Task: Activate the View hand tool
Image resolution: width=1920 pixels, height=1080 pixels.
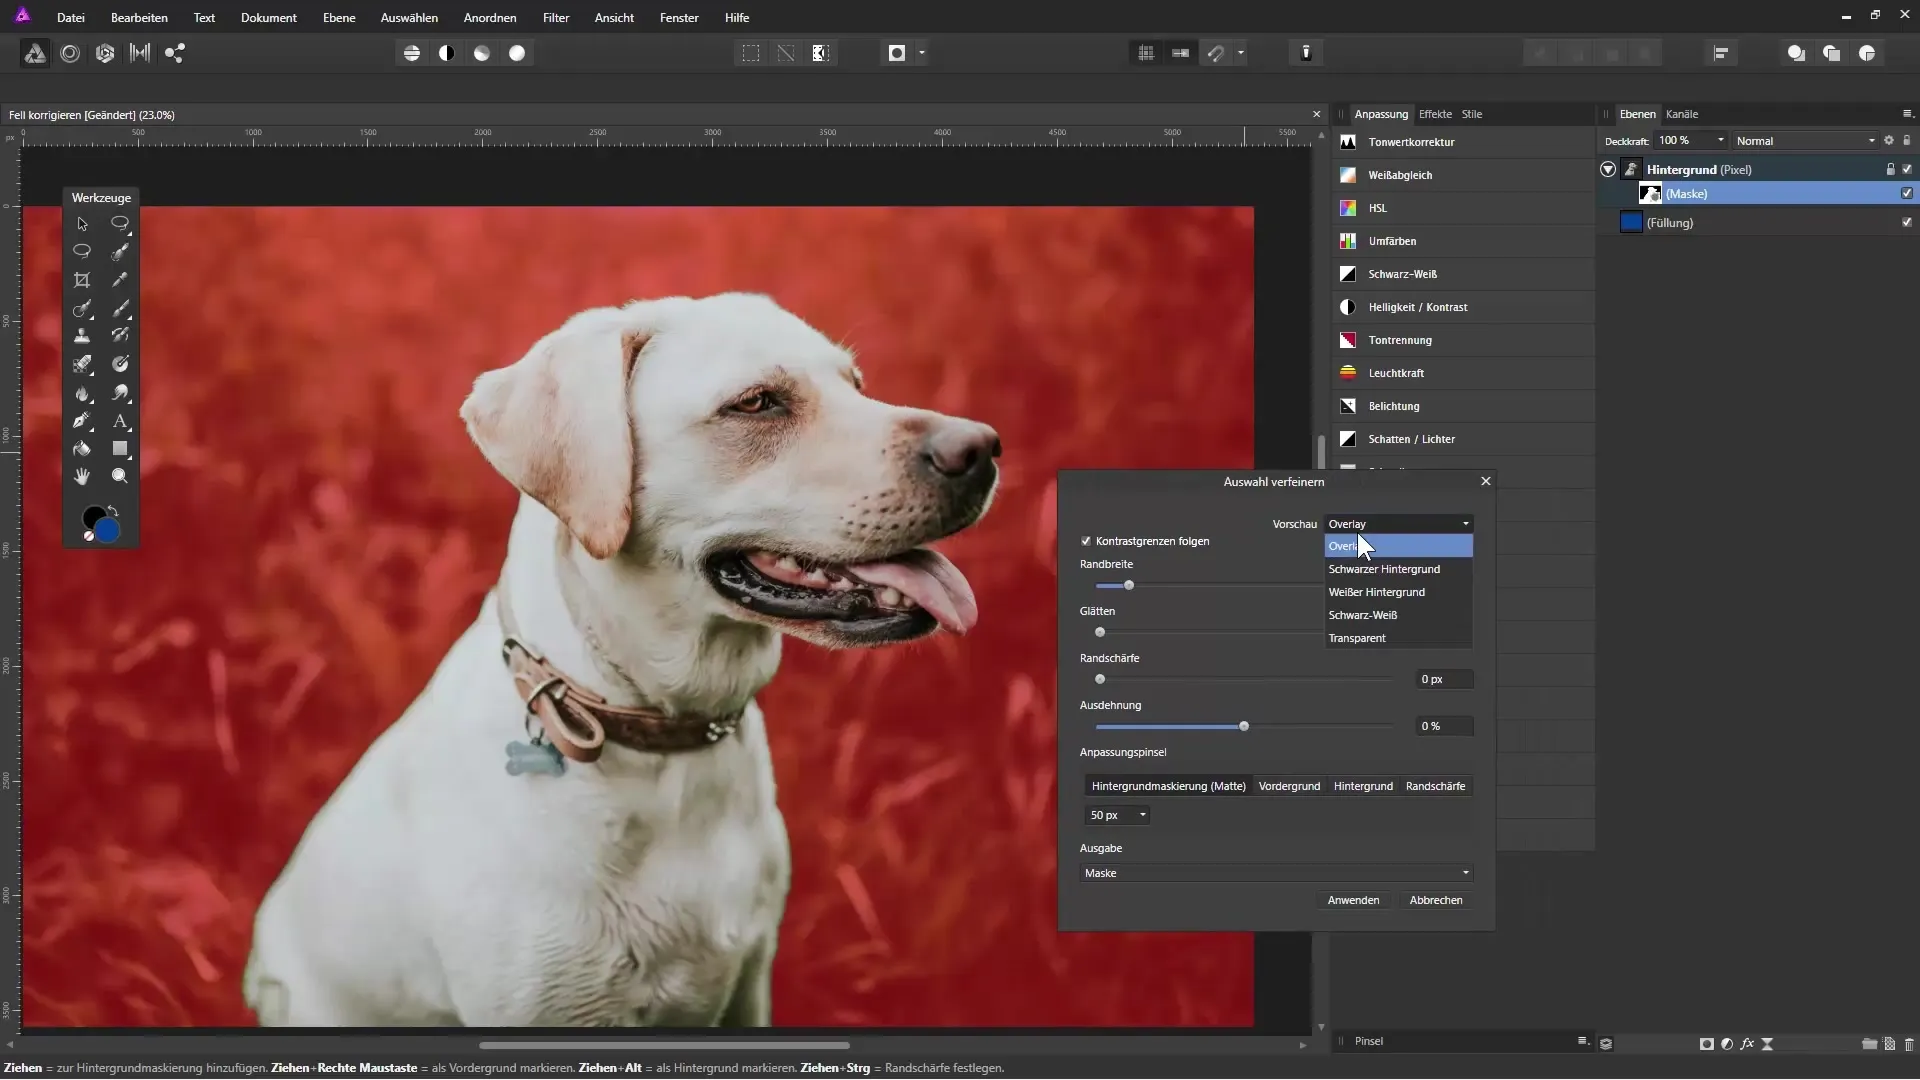Action: [82, 477]
